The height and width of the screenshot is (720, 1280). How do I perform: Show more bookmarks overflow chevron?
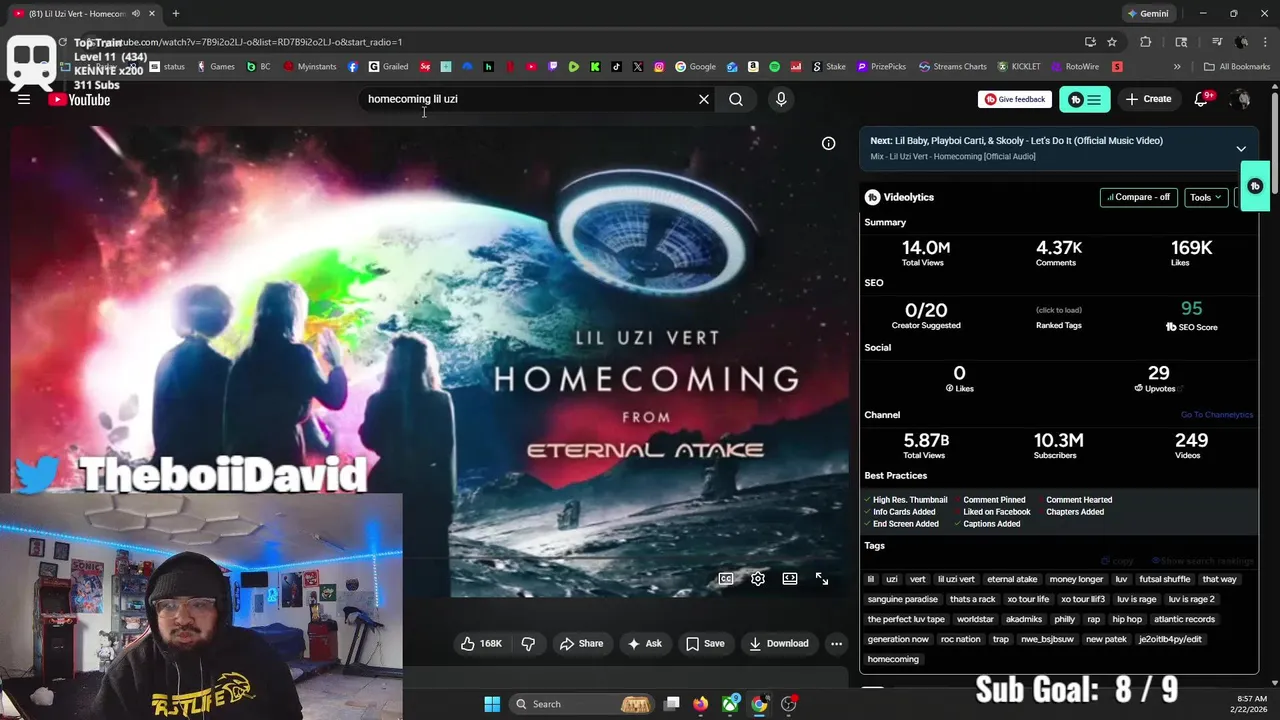tap(1177, 67)
